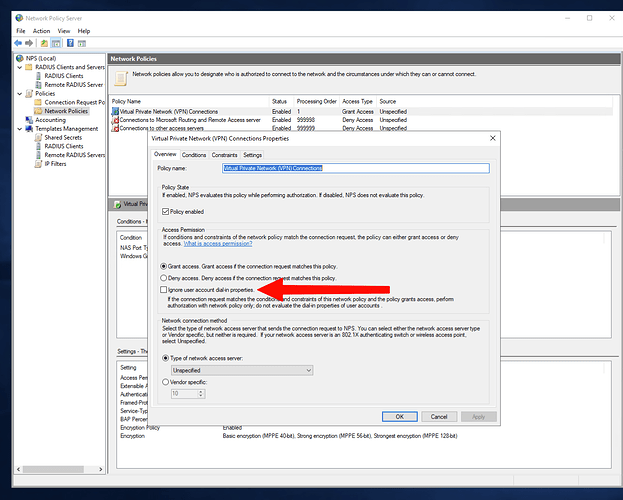Screen dimensions: 623x500
Task: Sort by the Processing Order column header
Action: (x=316, y=101)
